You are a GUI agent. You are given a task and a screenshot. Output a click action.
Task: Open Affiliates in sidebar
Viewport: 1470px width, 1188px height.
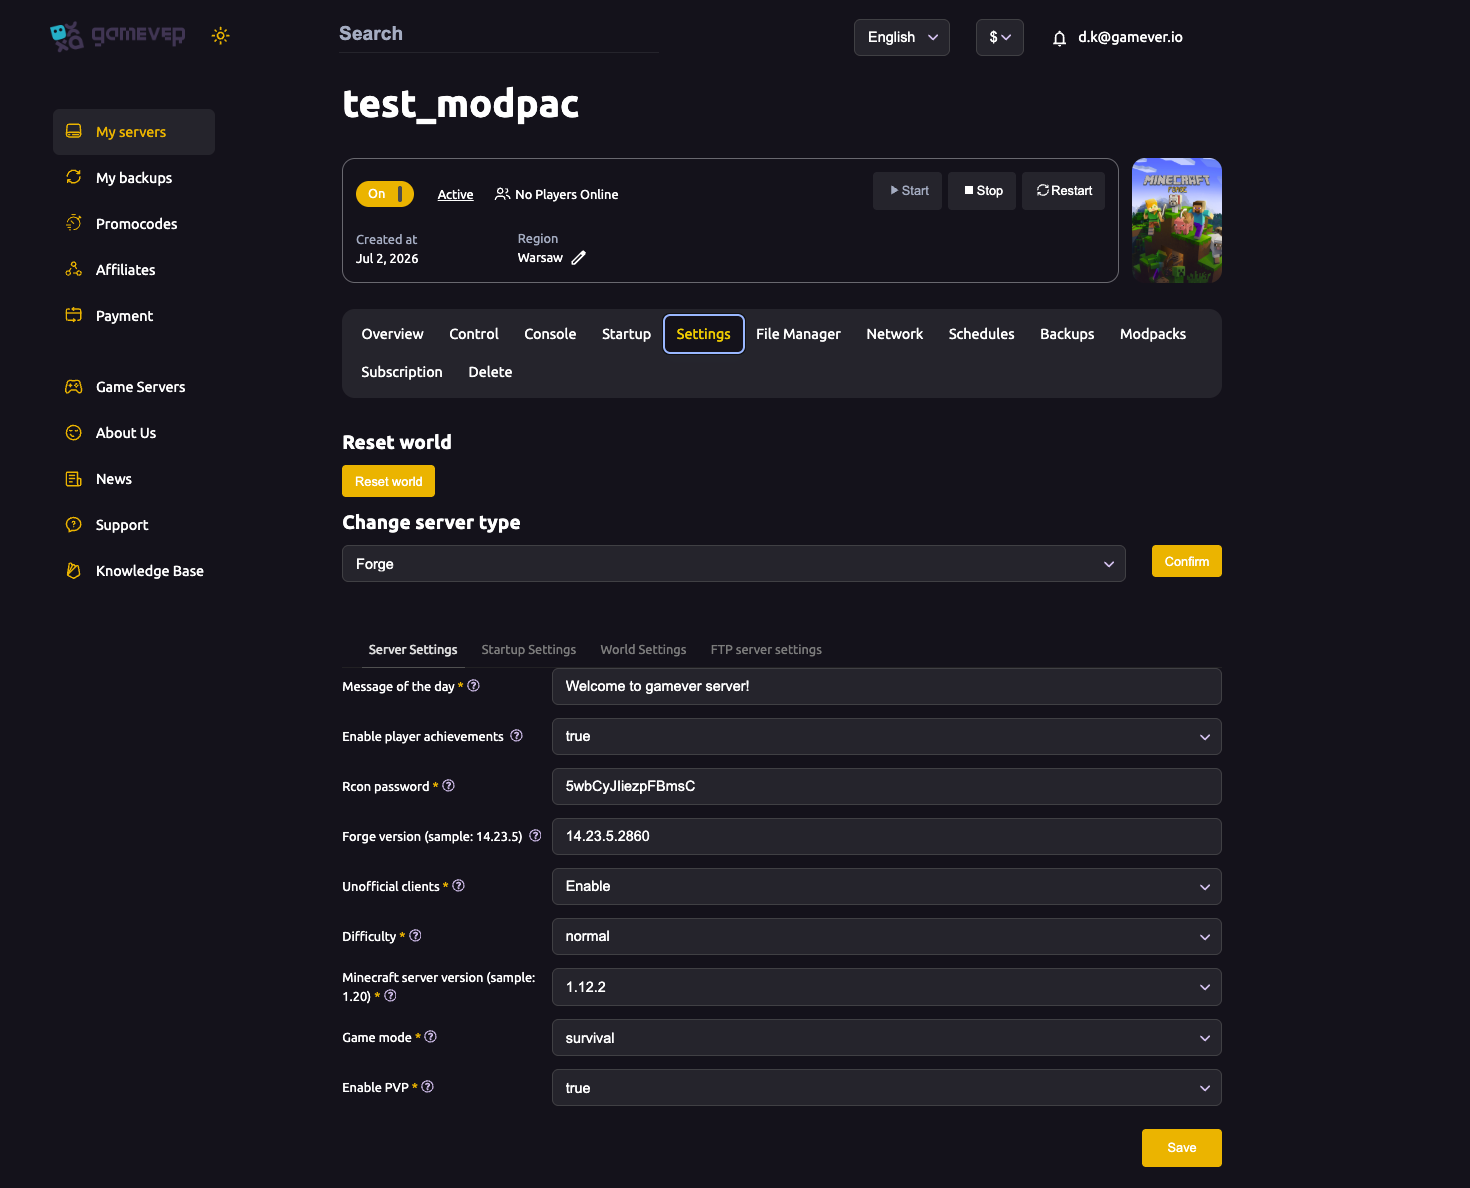click(x=134, y=270)
